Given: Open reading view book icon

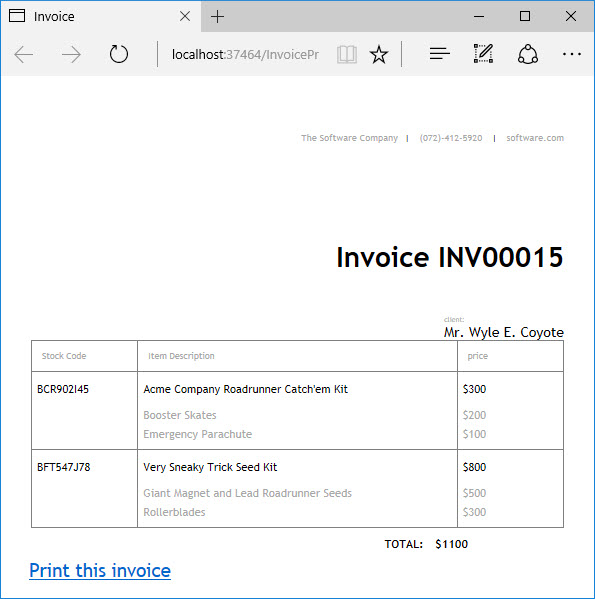Looking at the screenshot, I should (347, 54).
